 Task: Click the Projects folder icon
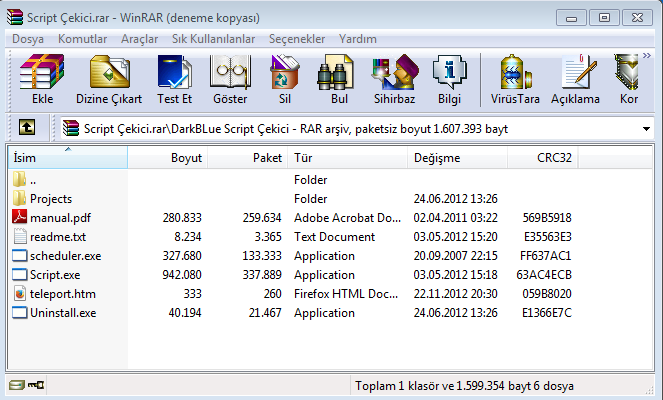pos(19,198)
